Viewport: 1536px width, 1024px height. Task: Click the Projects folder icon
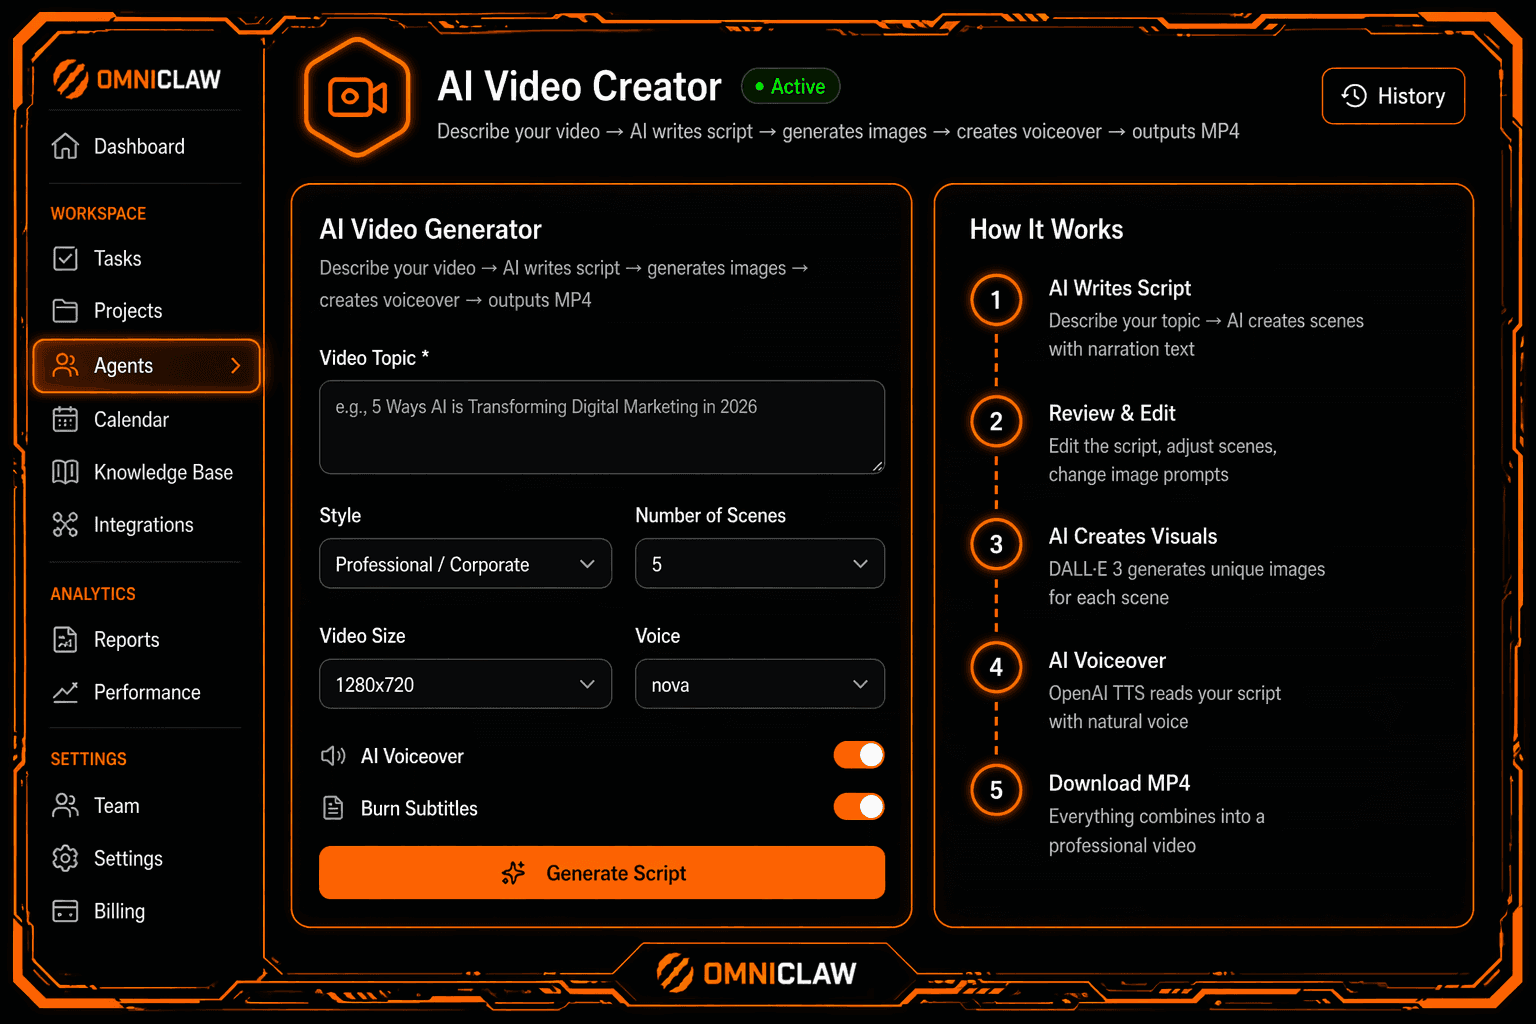pos(65,311)
